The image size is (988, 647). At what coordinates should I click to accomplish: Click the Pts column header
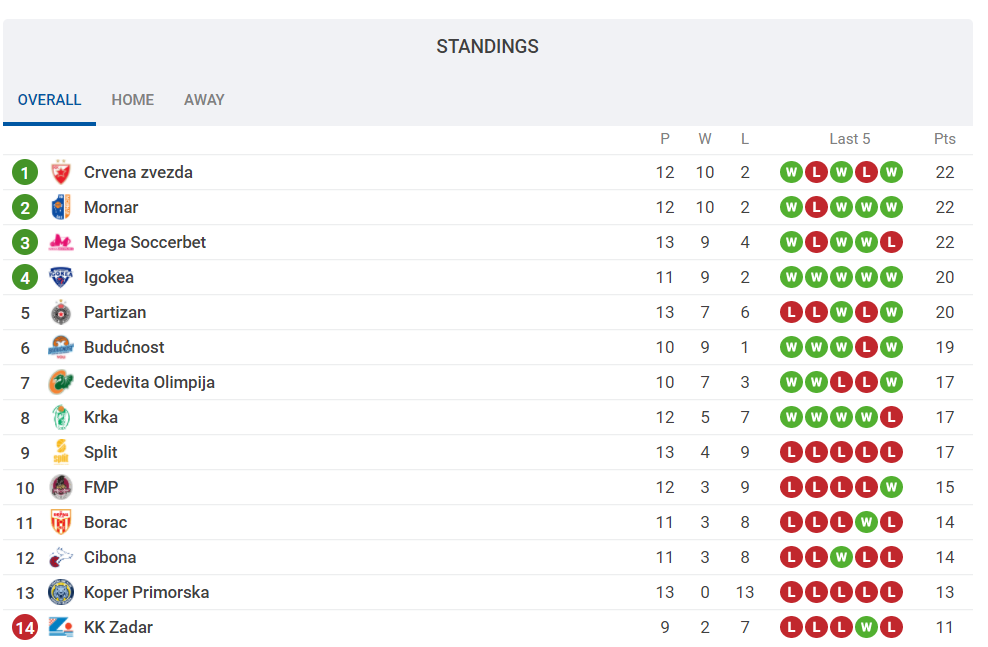tap(945, 139)
